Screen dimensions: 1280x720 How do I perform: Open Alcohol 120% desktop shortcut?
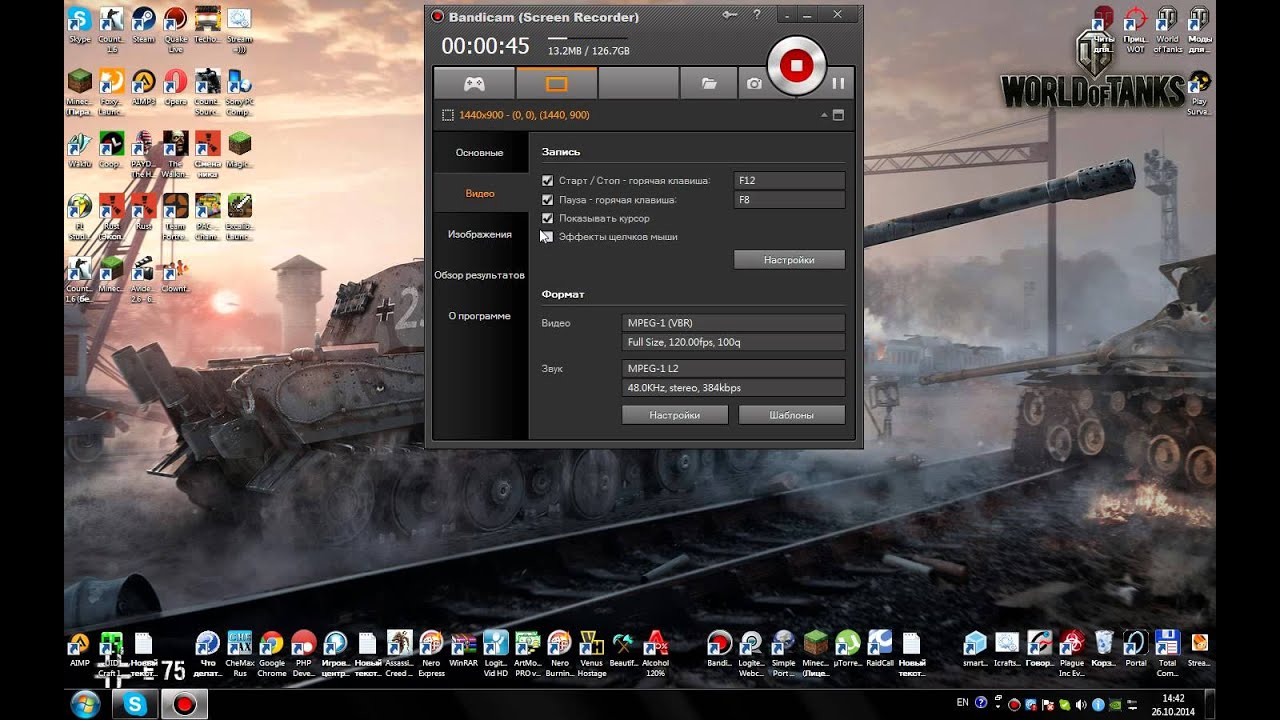click(655, 654)
